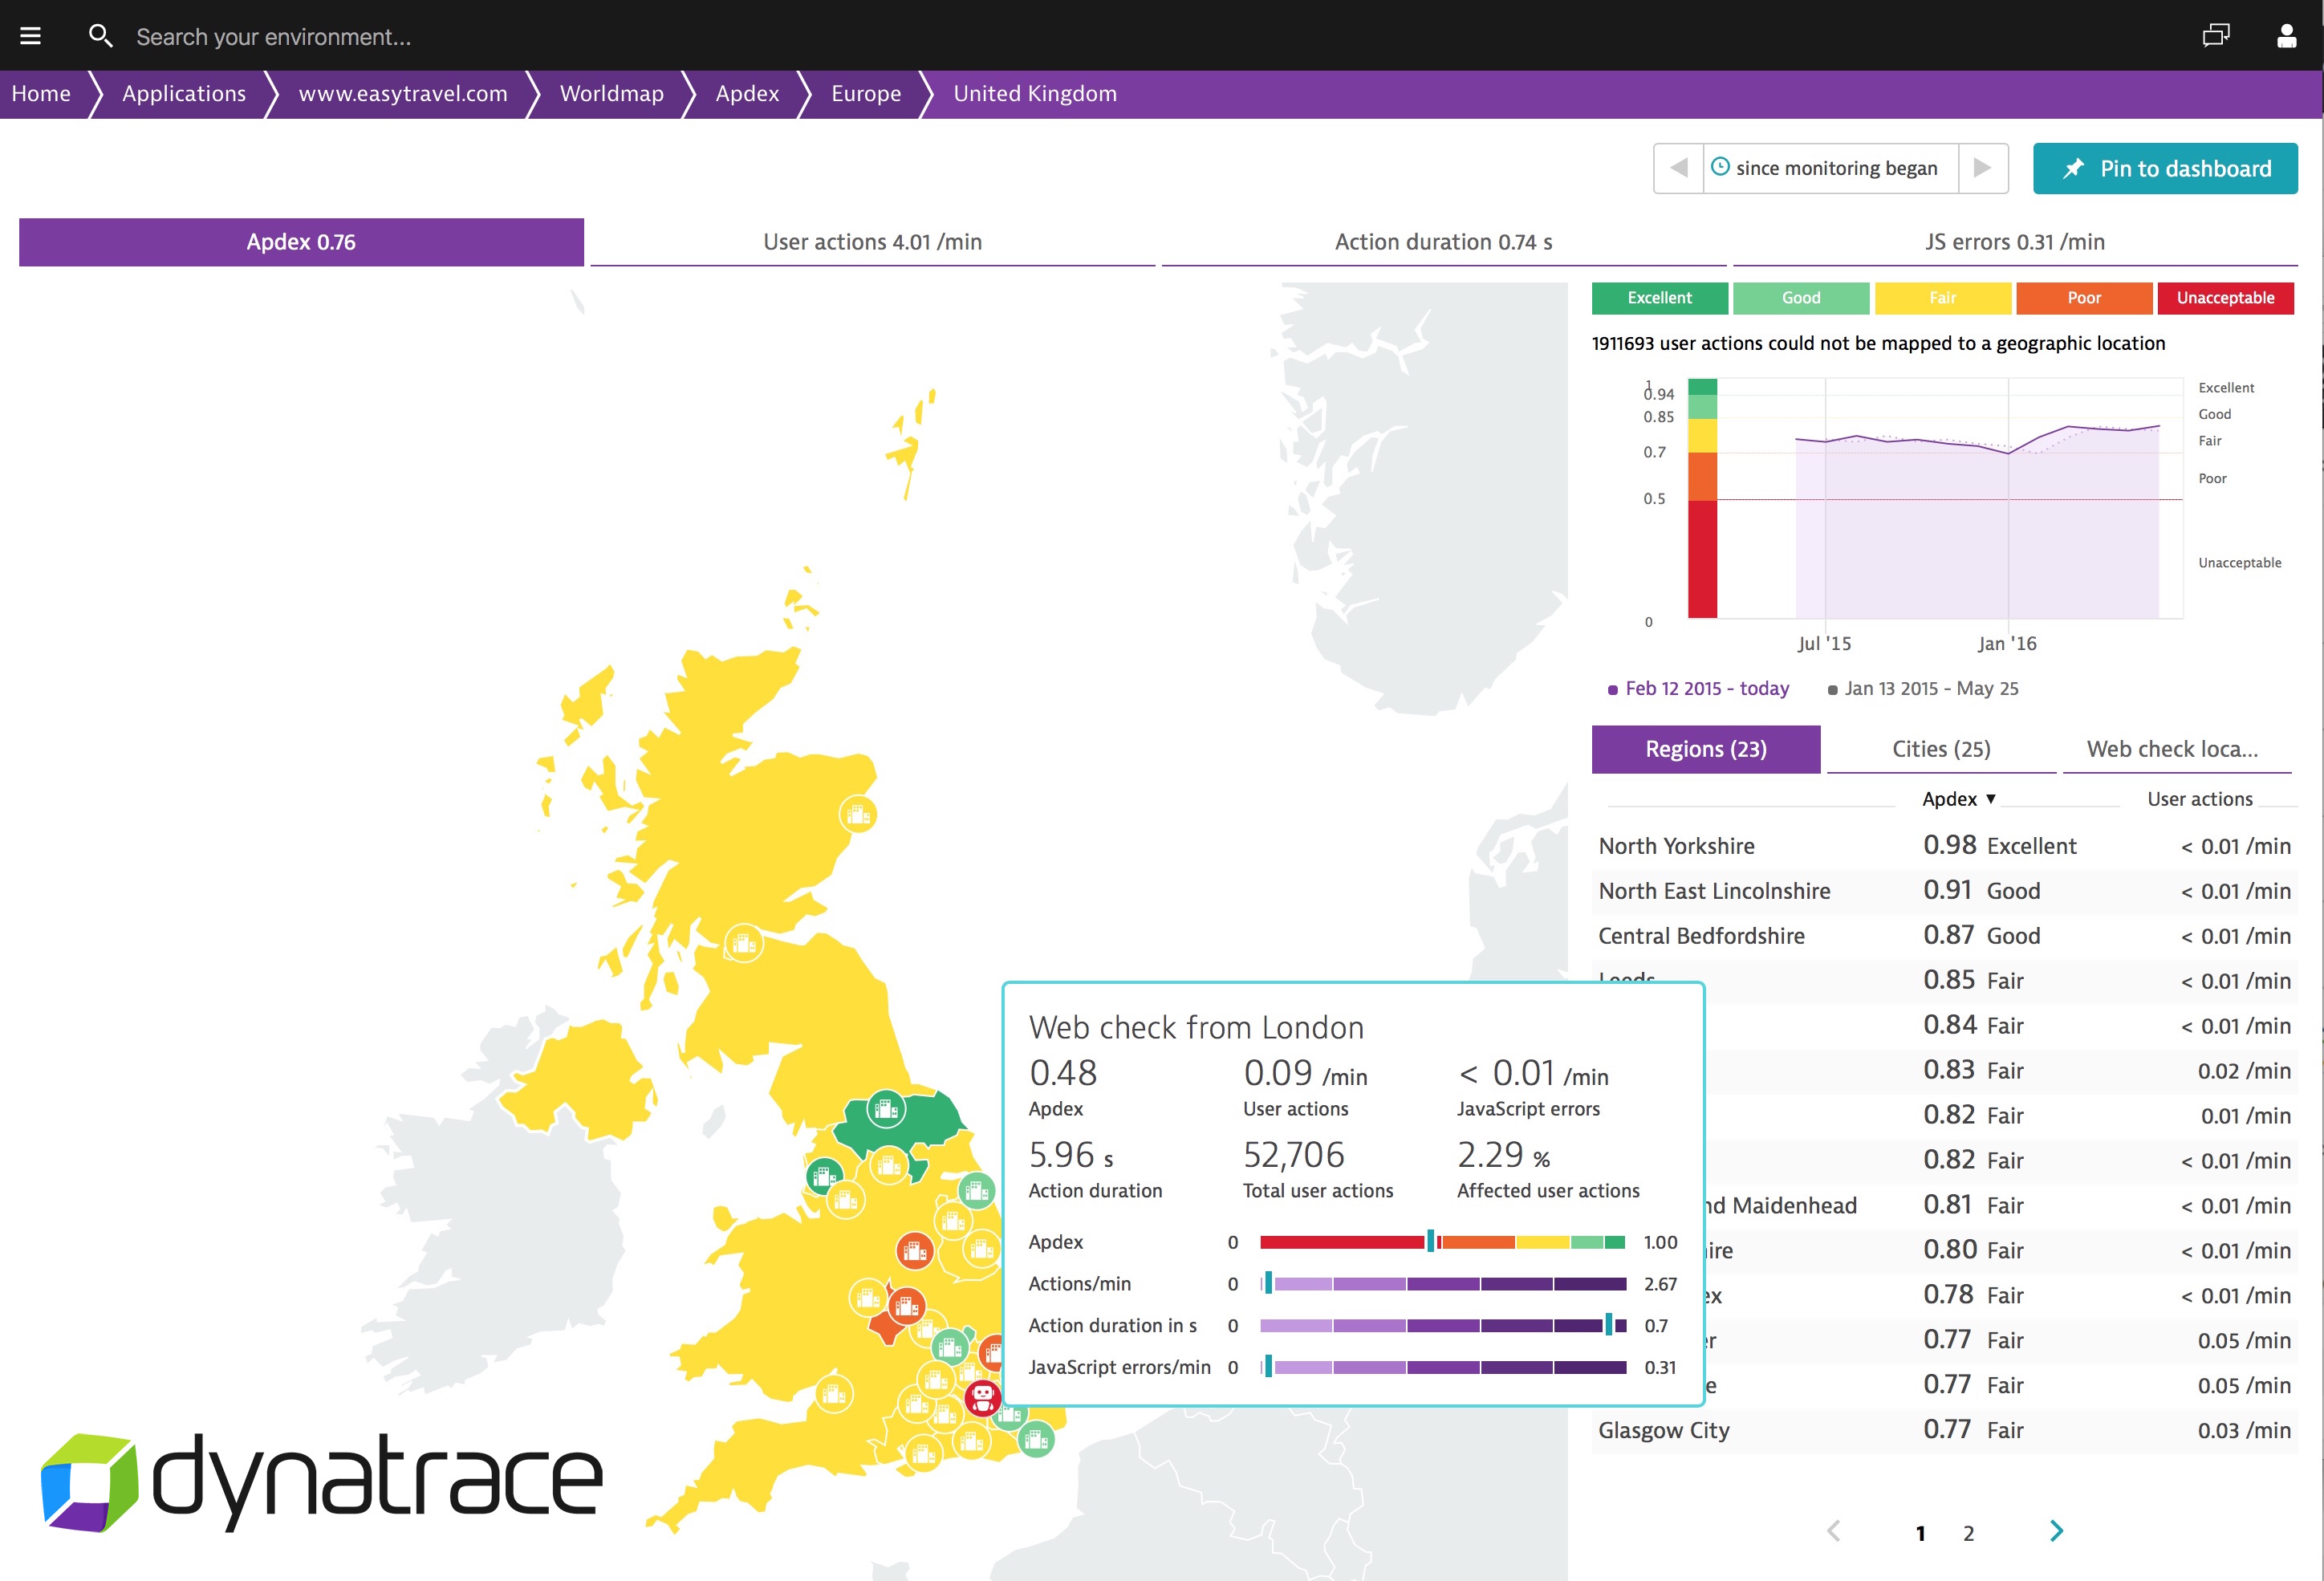2324x1581 pixels.
Task: Click the city marker near Glasgow
Action: [x=743, y=942]
